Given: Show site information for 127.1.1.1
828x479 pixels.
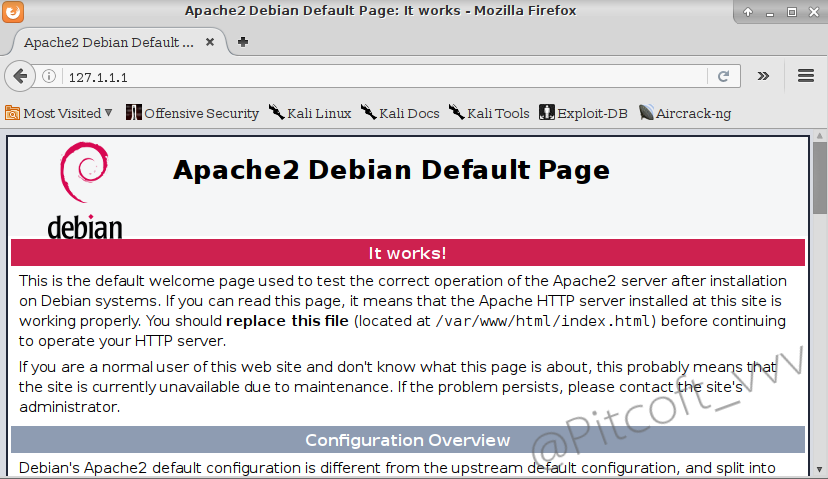Looking at the screenshot, I should [49, 77].
